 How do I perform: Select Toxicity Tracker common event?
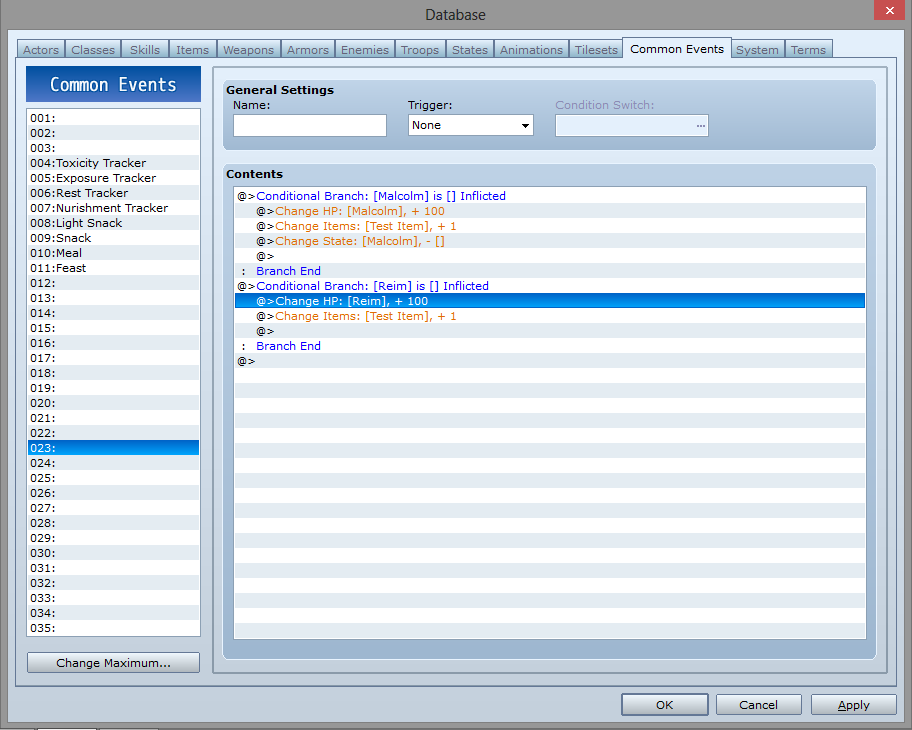(x=101, y=163)
